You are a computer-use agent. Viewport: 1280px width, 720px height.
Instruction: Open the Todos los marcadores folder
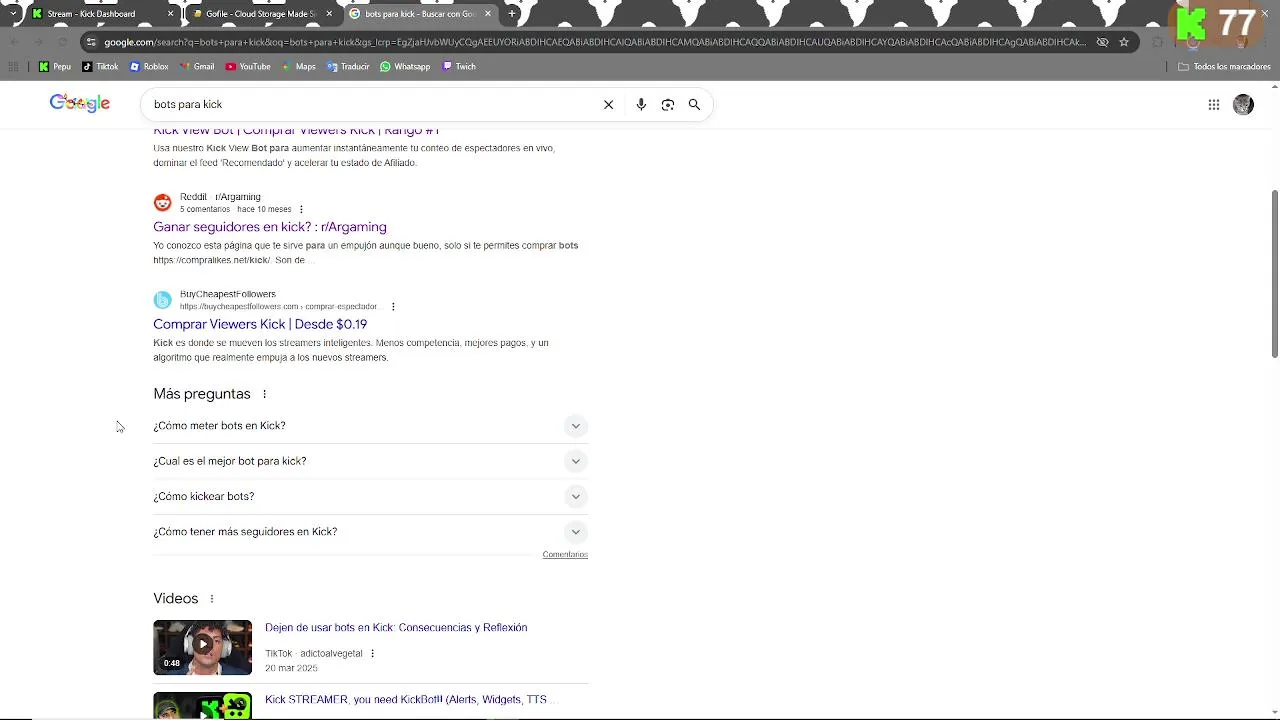point(1224,67)
